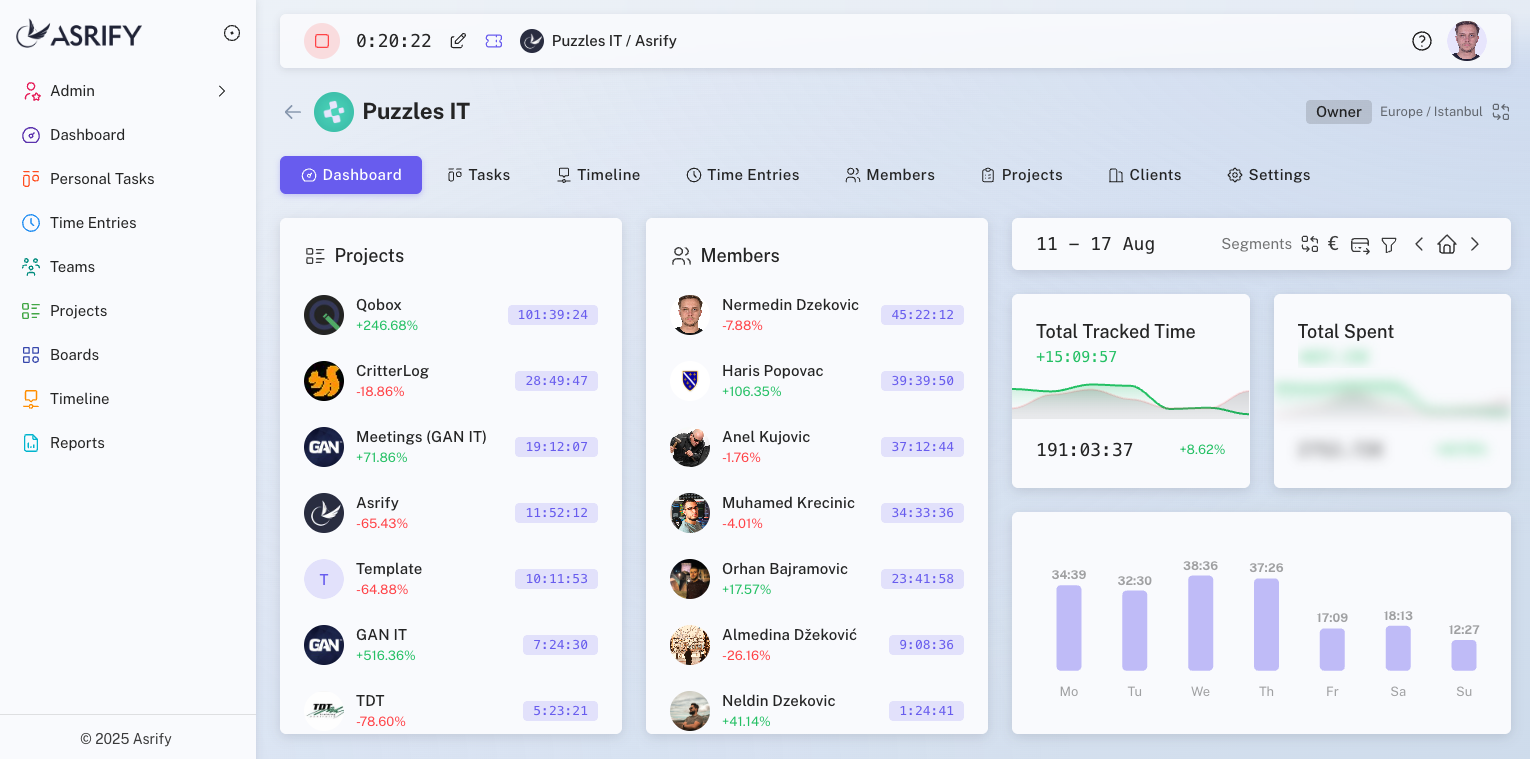Click the billing card icon
Screen dimensions: 1530x759
1360,245
